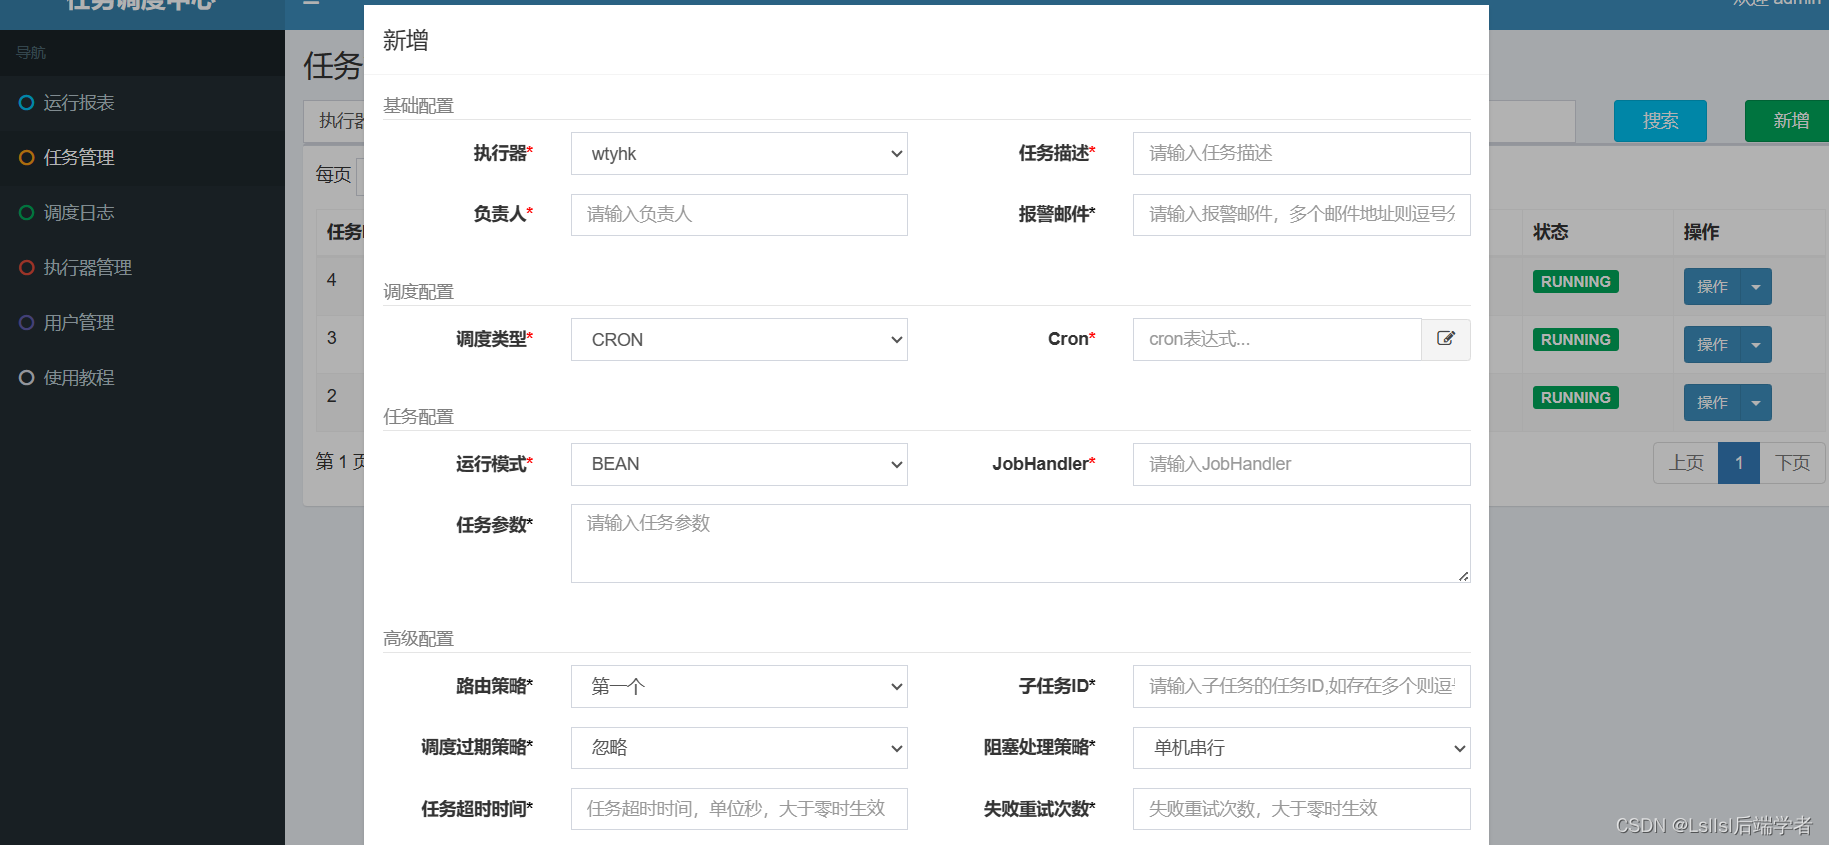This screenshot has width=1829, height=845.
Task: Expand the 操作 caret for task 2 row
Action: [1756, 403]
